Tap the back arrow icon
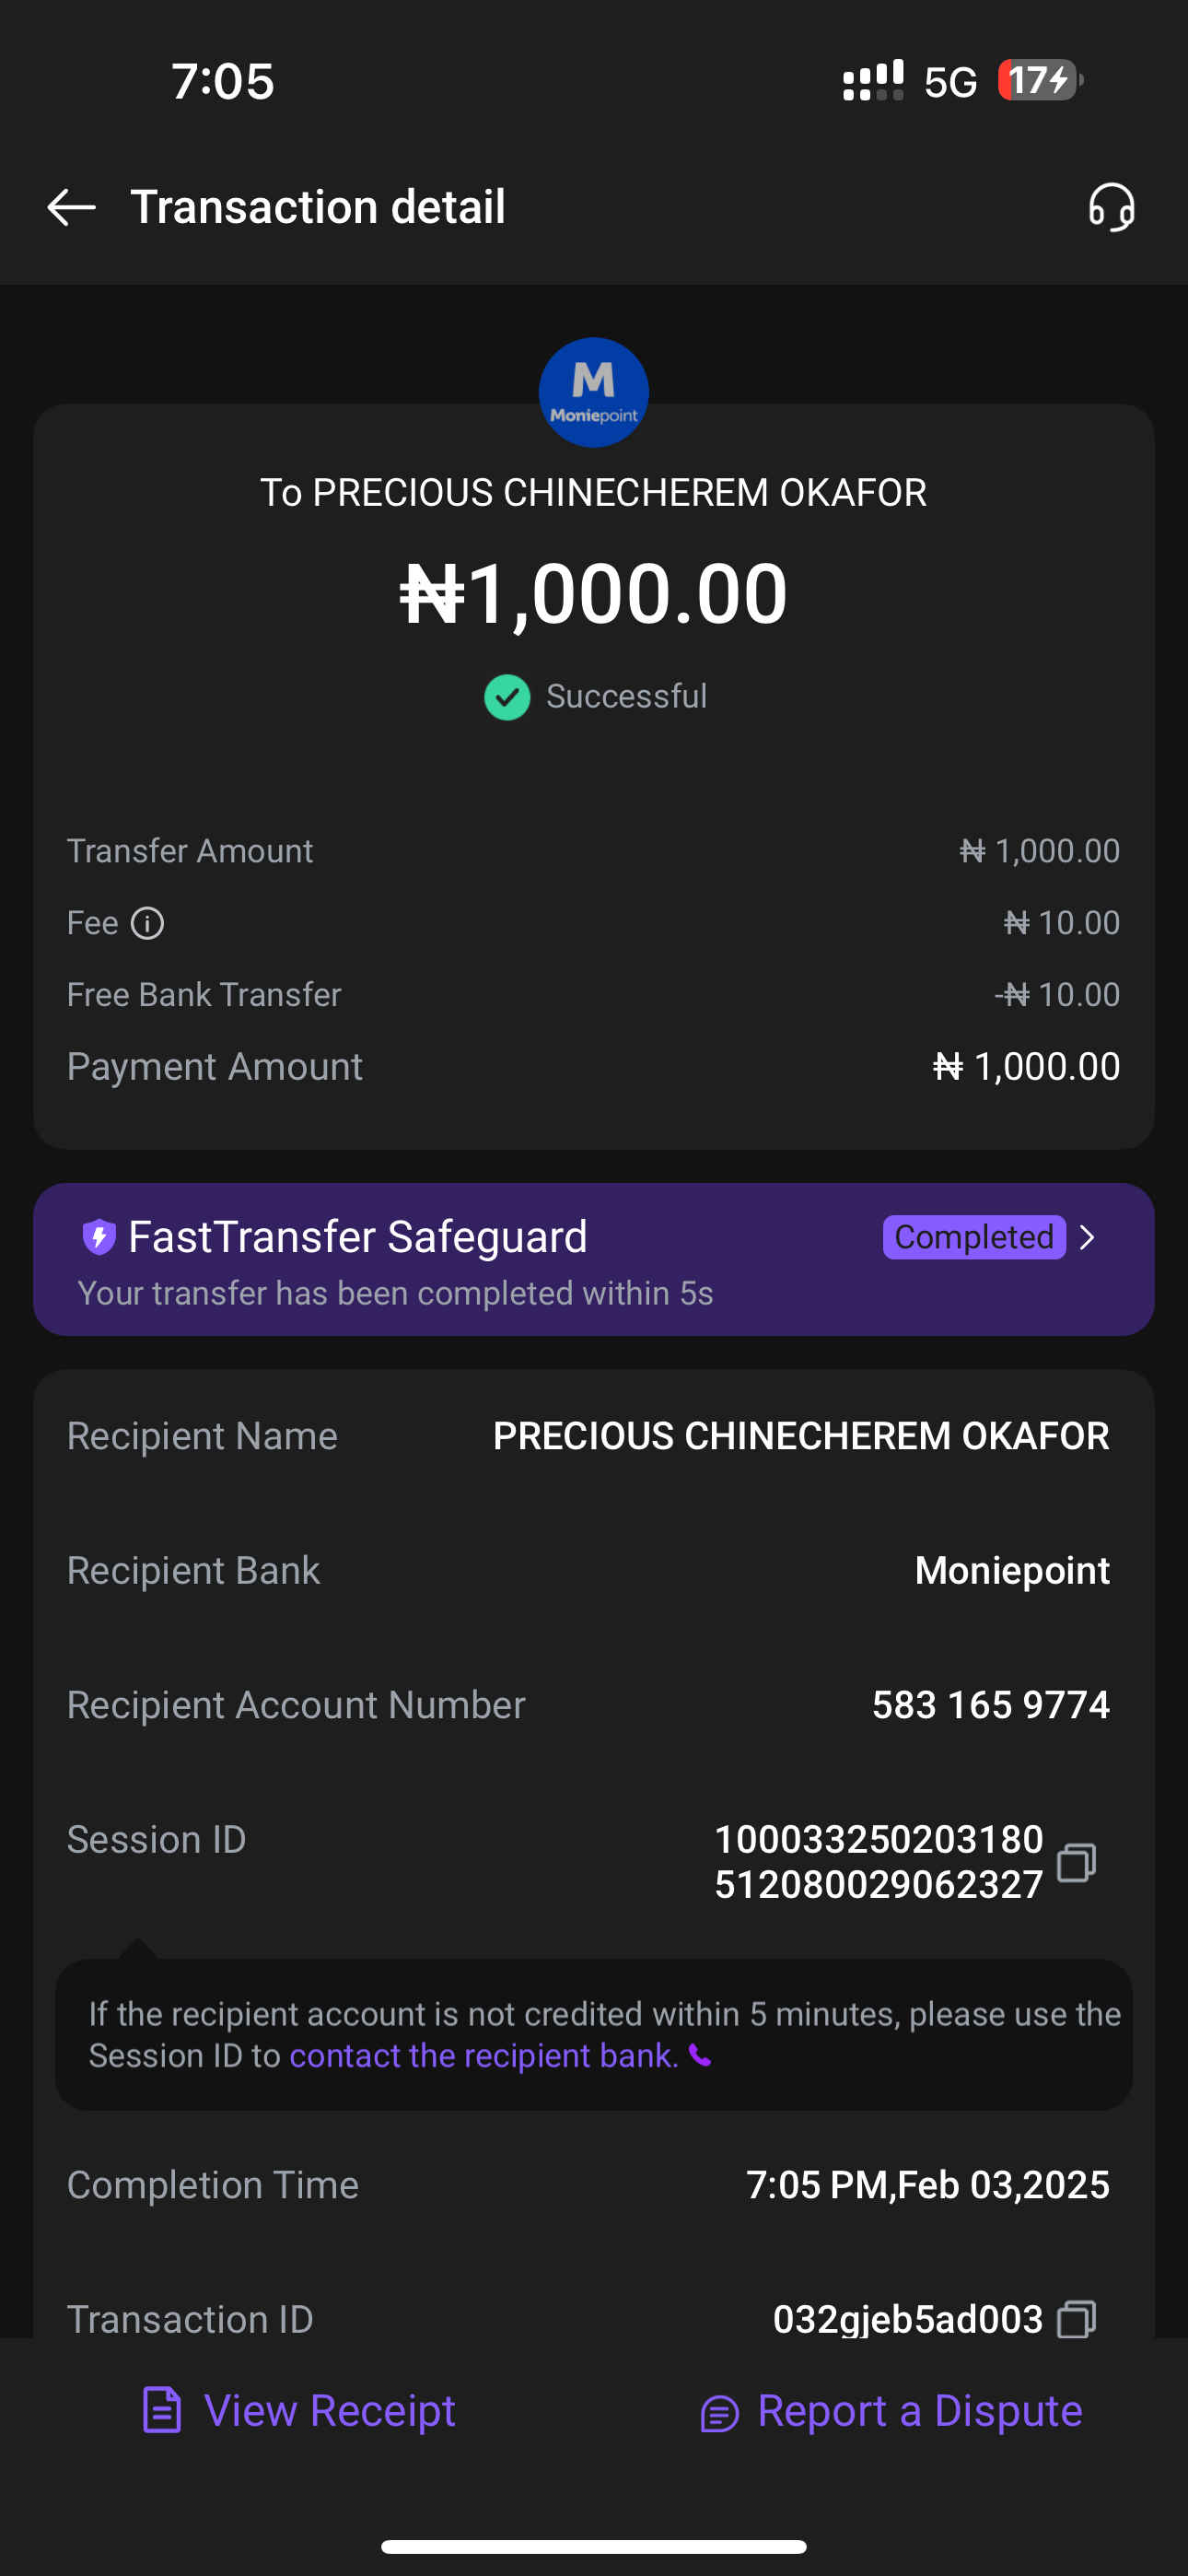 pos(71,207)
